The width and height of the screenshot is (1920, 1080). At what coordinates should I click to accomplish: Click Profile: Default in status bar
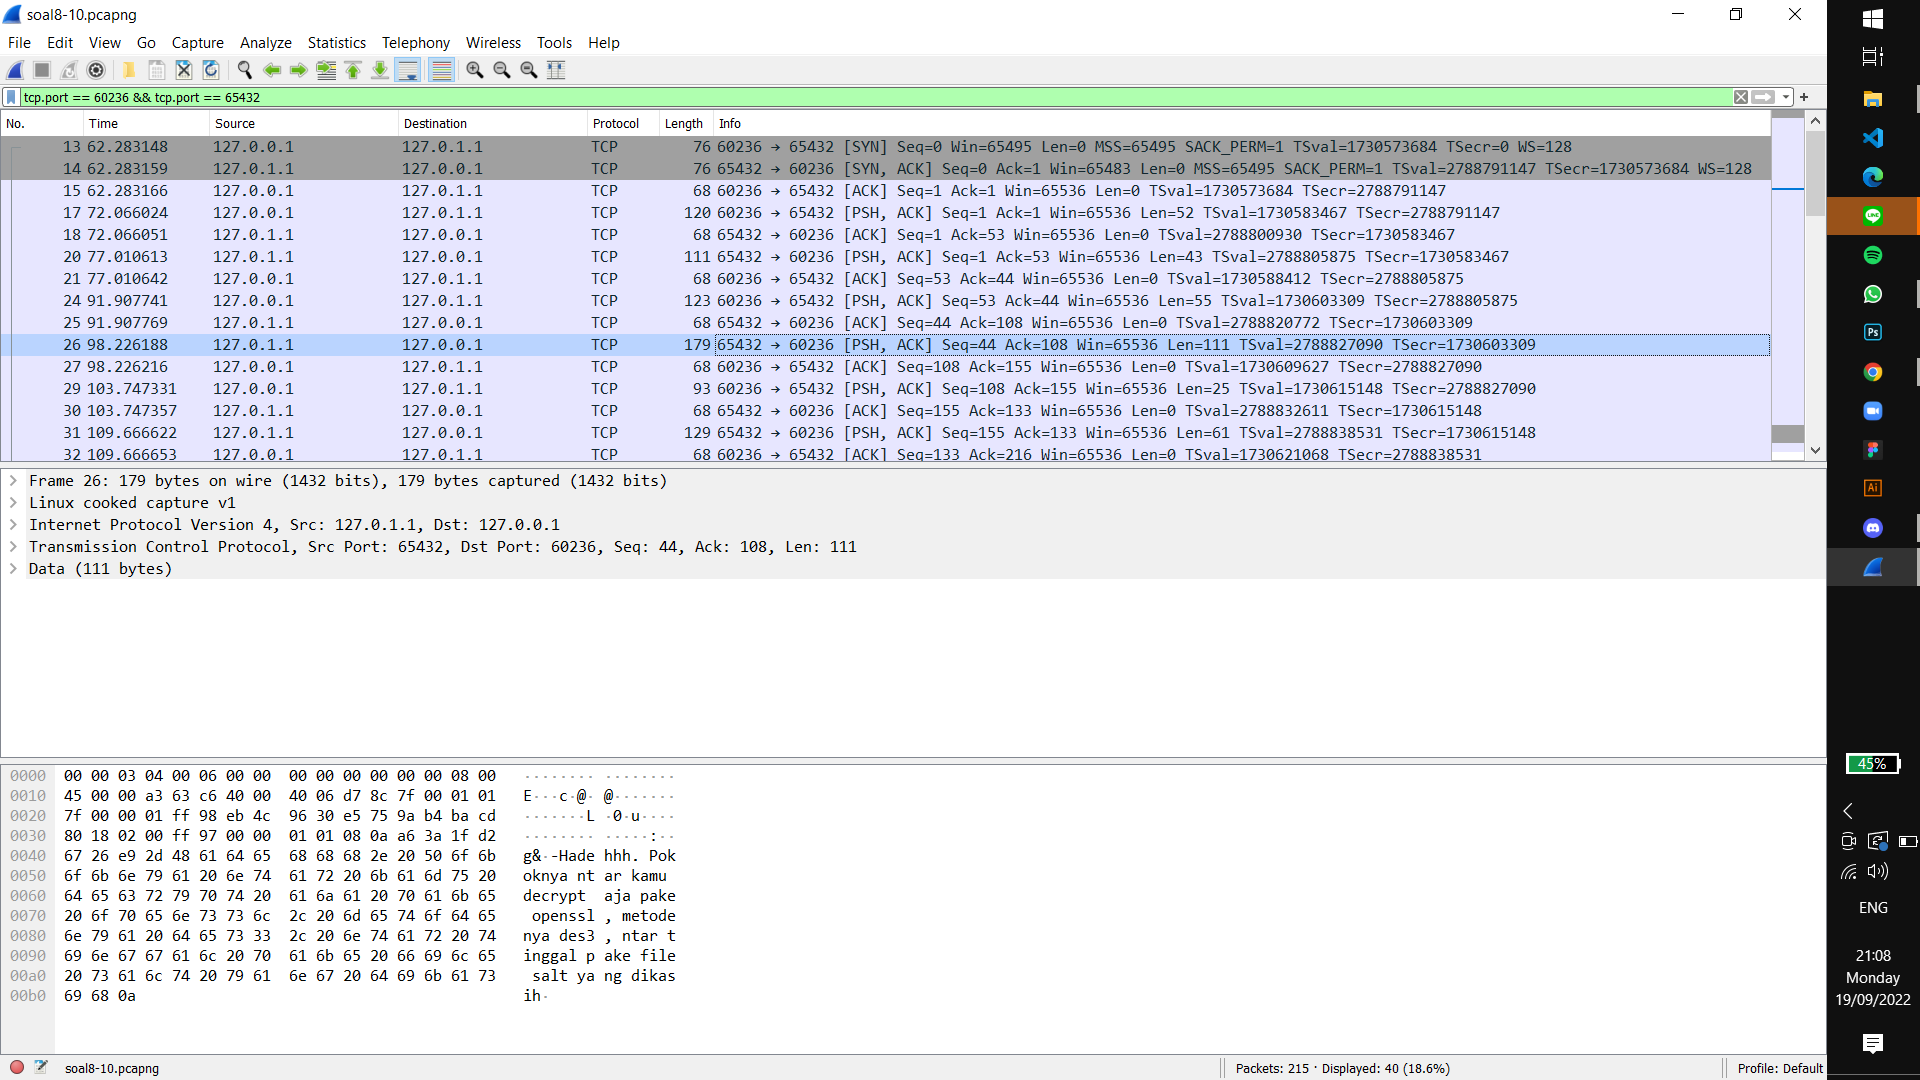(x=1779, y=1068)
